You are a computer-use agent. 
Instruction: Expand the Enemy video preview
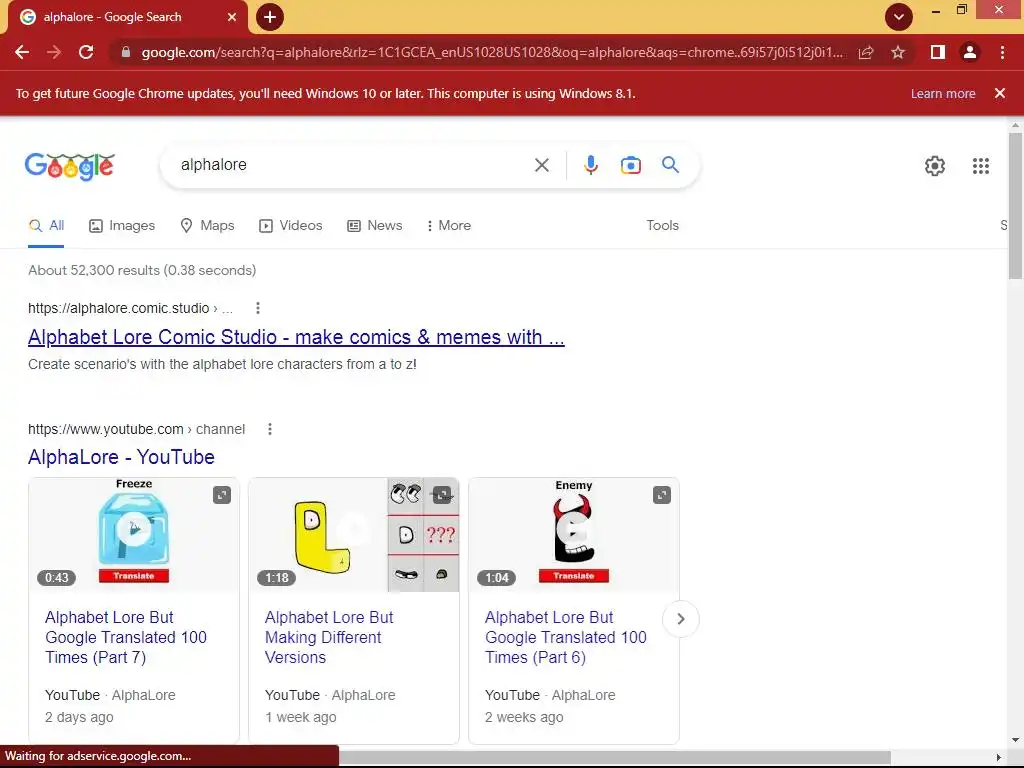pos(662,495)
